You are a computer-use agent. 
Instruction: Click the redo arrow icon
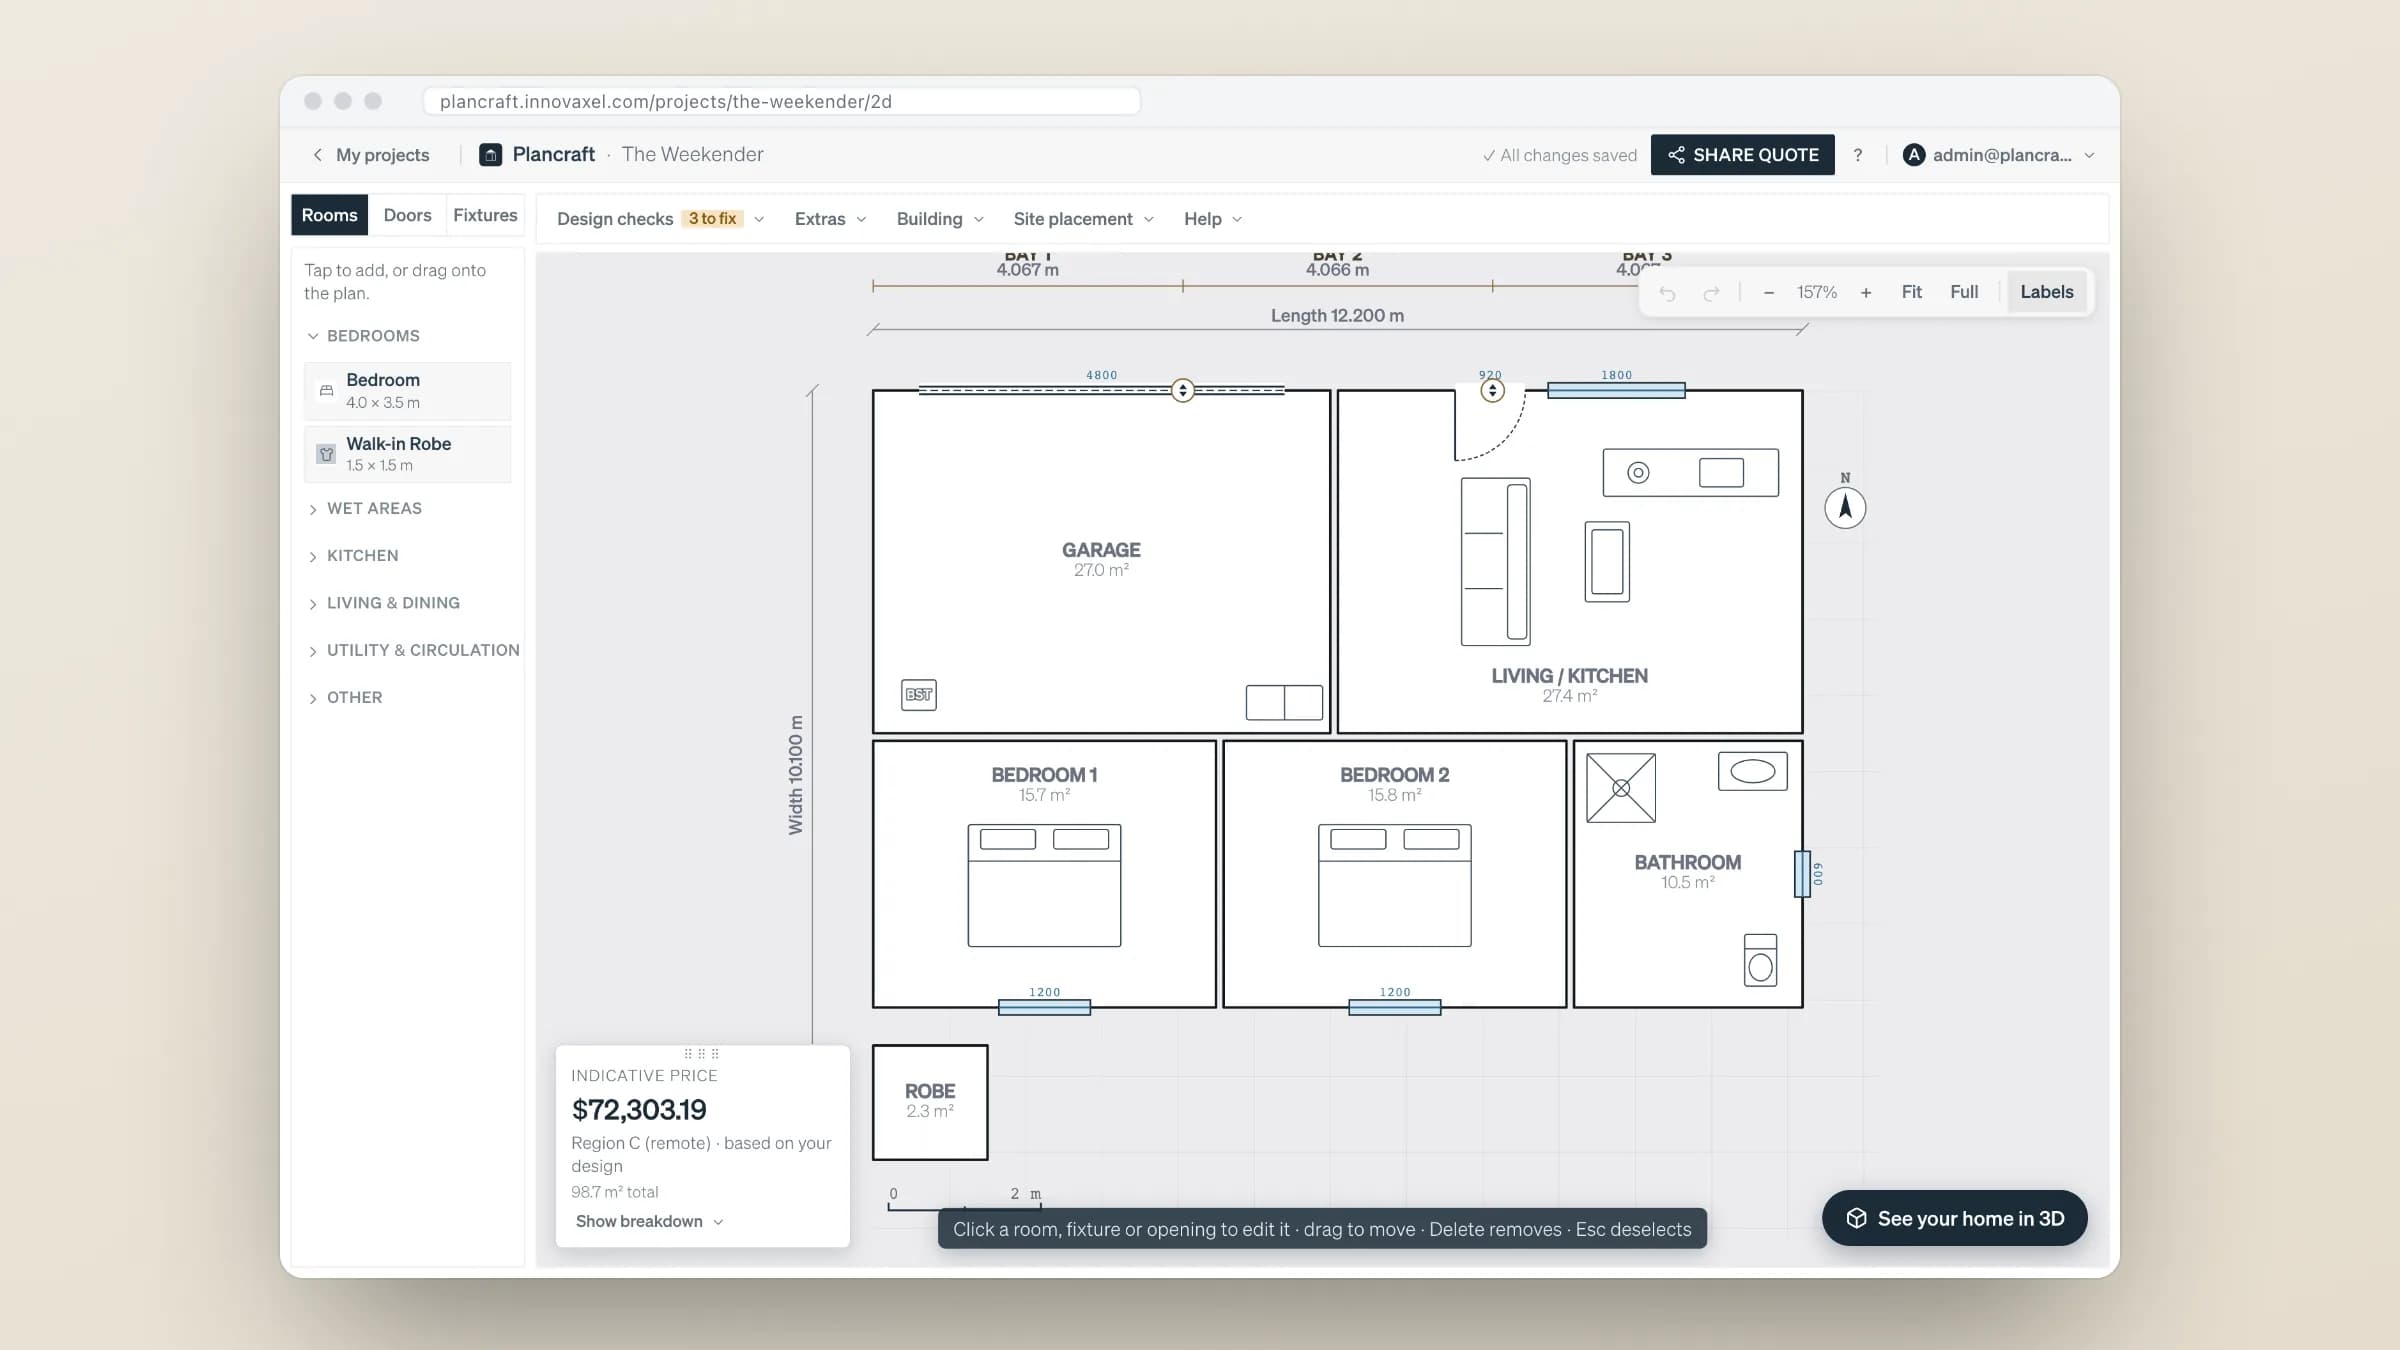click(x=1711, y=293)
